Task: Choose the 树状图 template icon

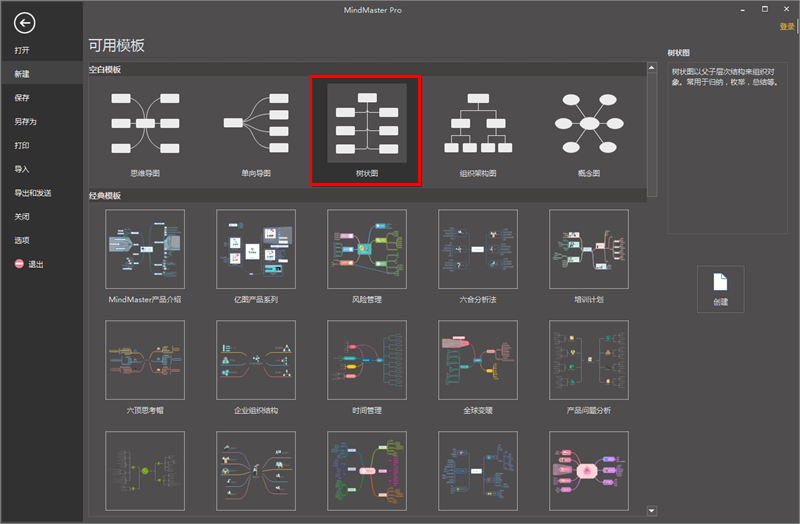Action: tap(367, 123)
